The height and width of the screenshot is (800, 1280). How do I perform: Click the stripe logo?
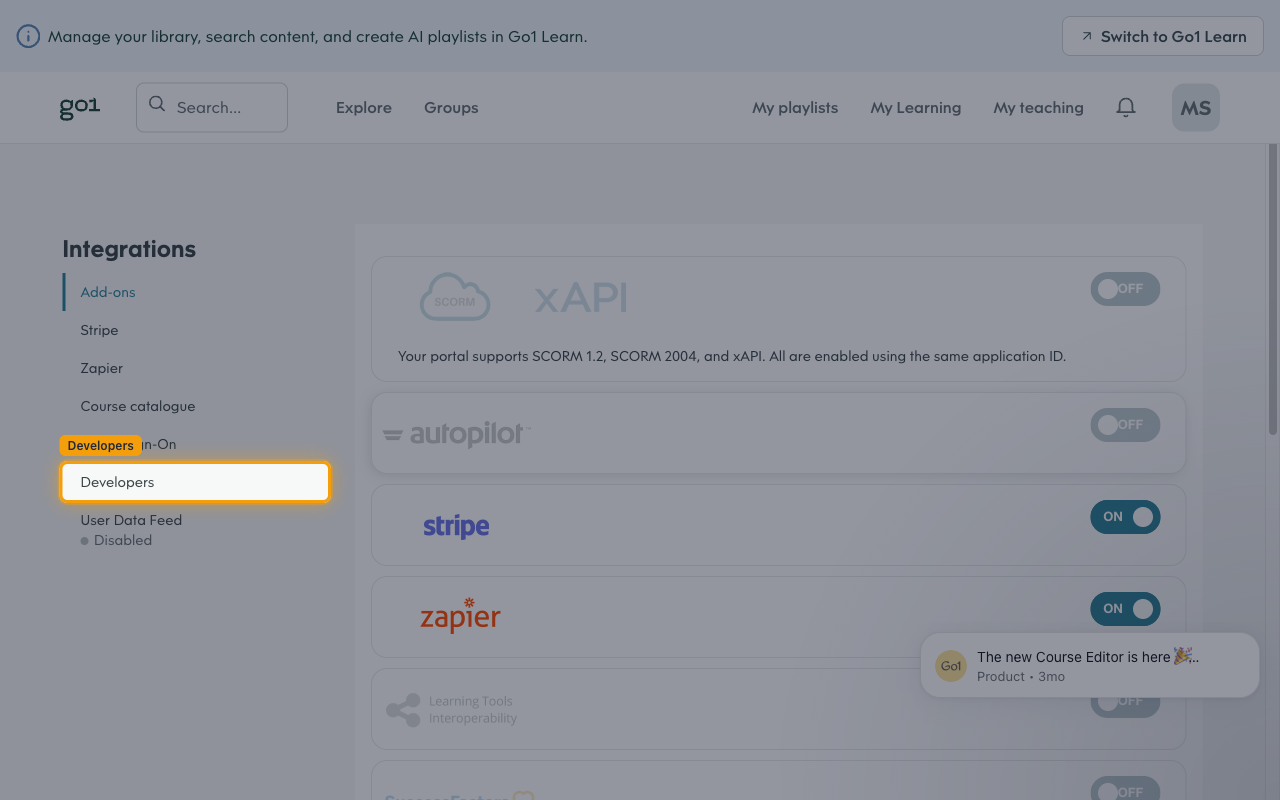pos(456,526)
